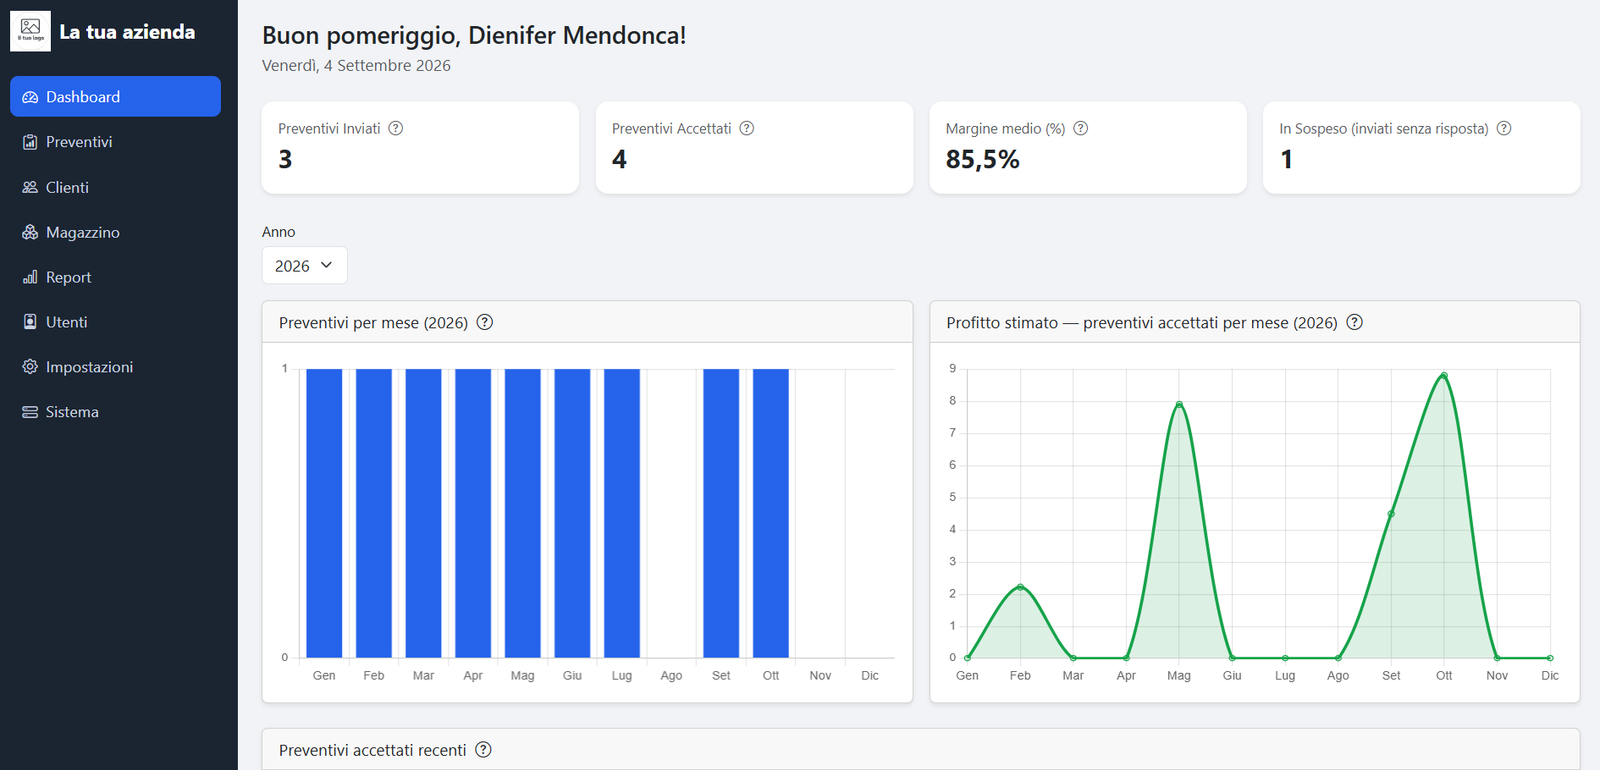Click help icon beside Preventivi accettati recenti
This screenshot has height=770, width=1600.
coord(484,750)
